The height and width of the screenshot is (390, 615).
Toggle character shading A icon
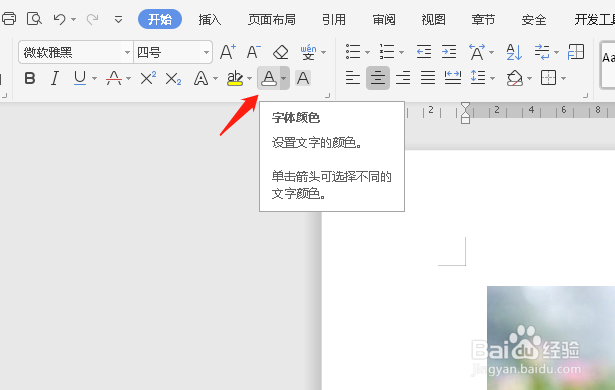pyautogui.click(x=303, y=78)
